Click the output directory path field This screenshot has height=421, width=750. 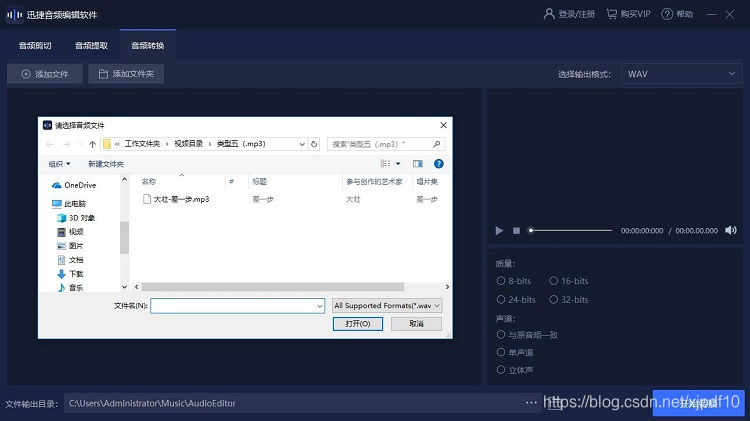294,403
